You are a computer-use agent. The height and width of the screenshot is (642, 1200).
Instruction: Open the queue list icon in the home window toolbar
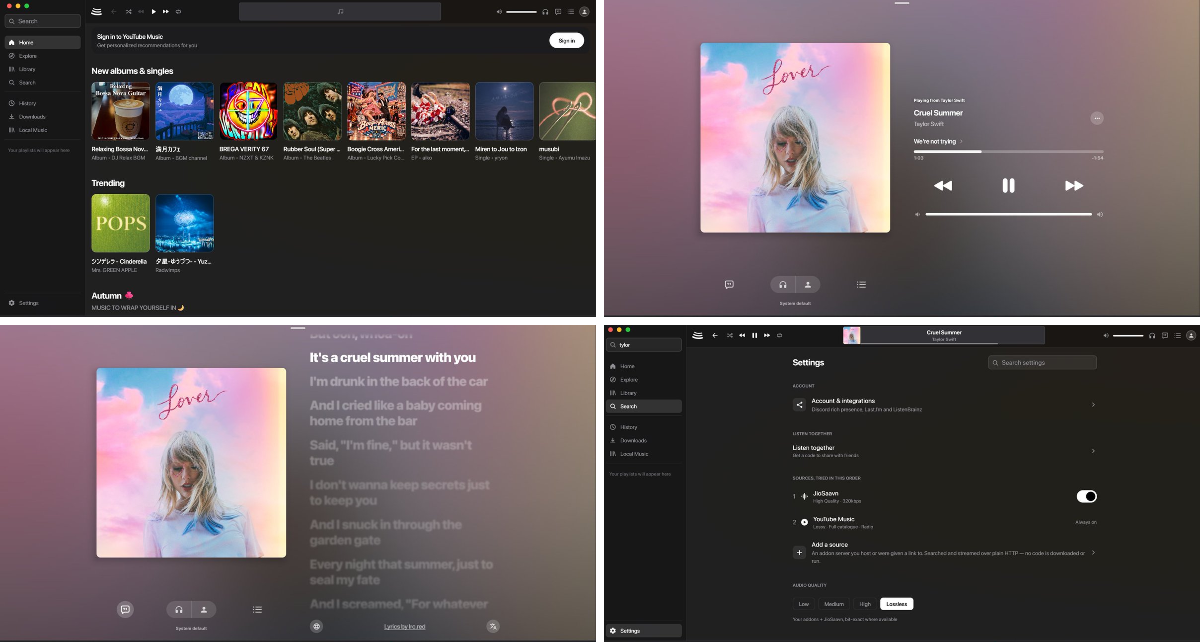(571, 12)
